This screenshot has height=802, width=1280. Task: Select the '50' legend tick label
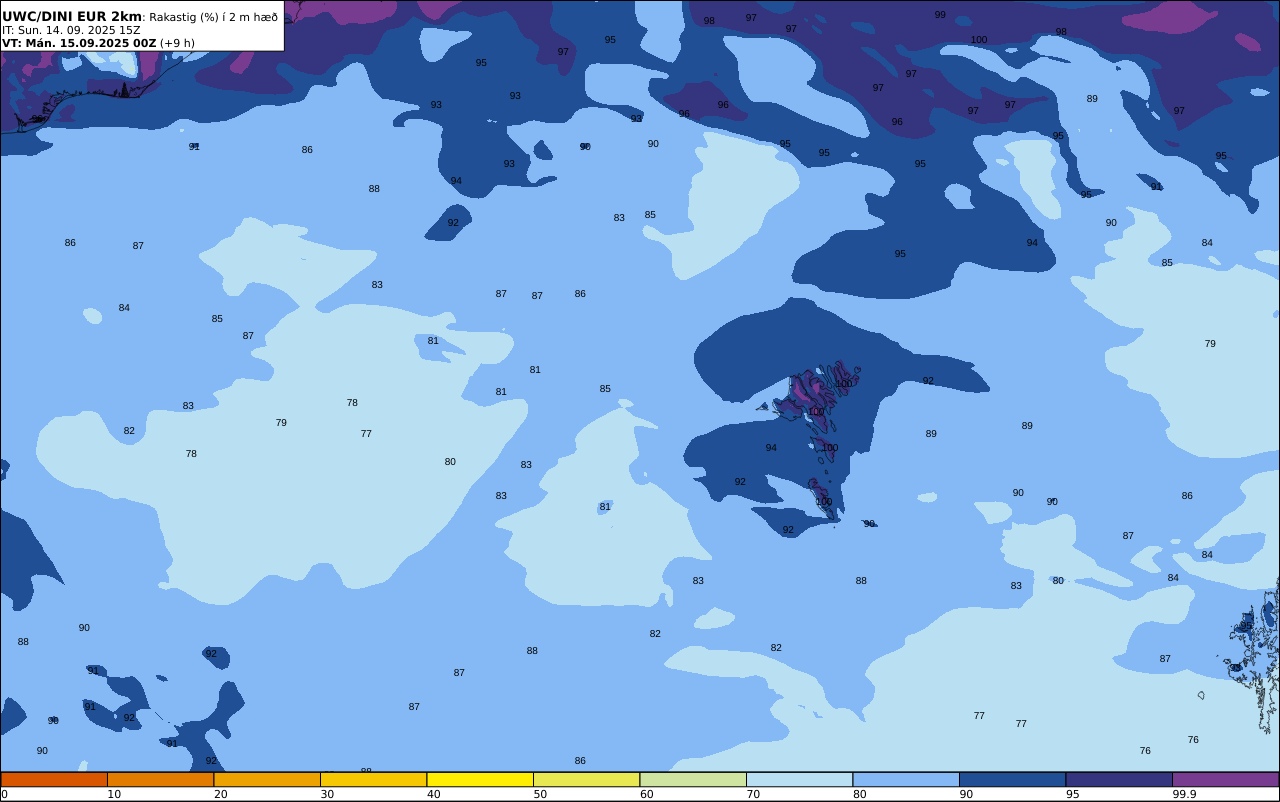tap(540, 794)
